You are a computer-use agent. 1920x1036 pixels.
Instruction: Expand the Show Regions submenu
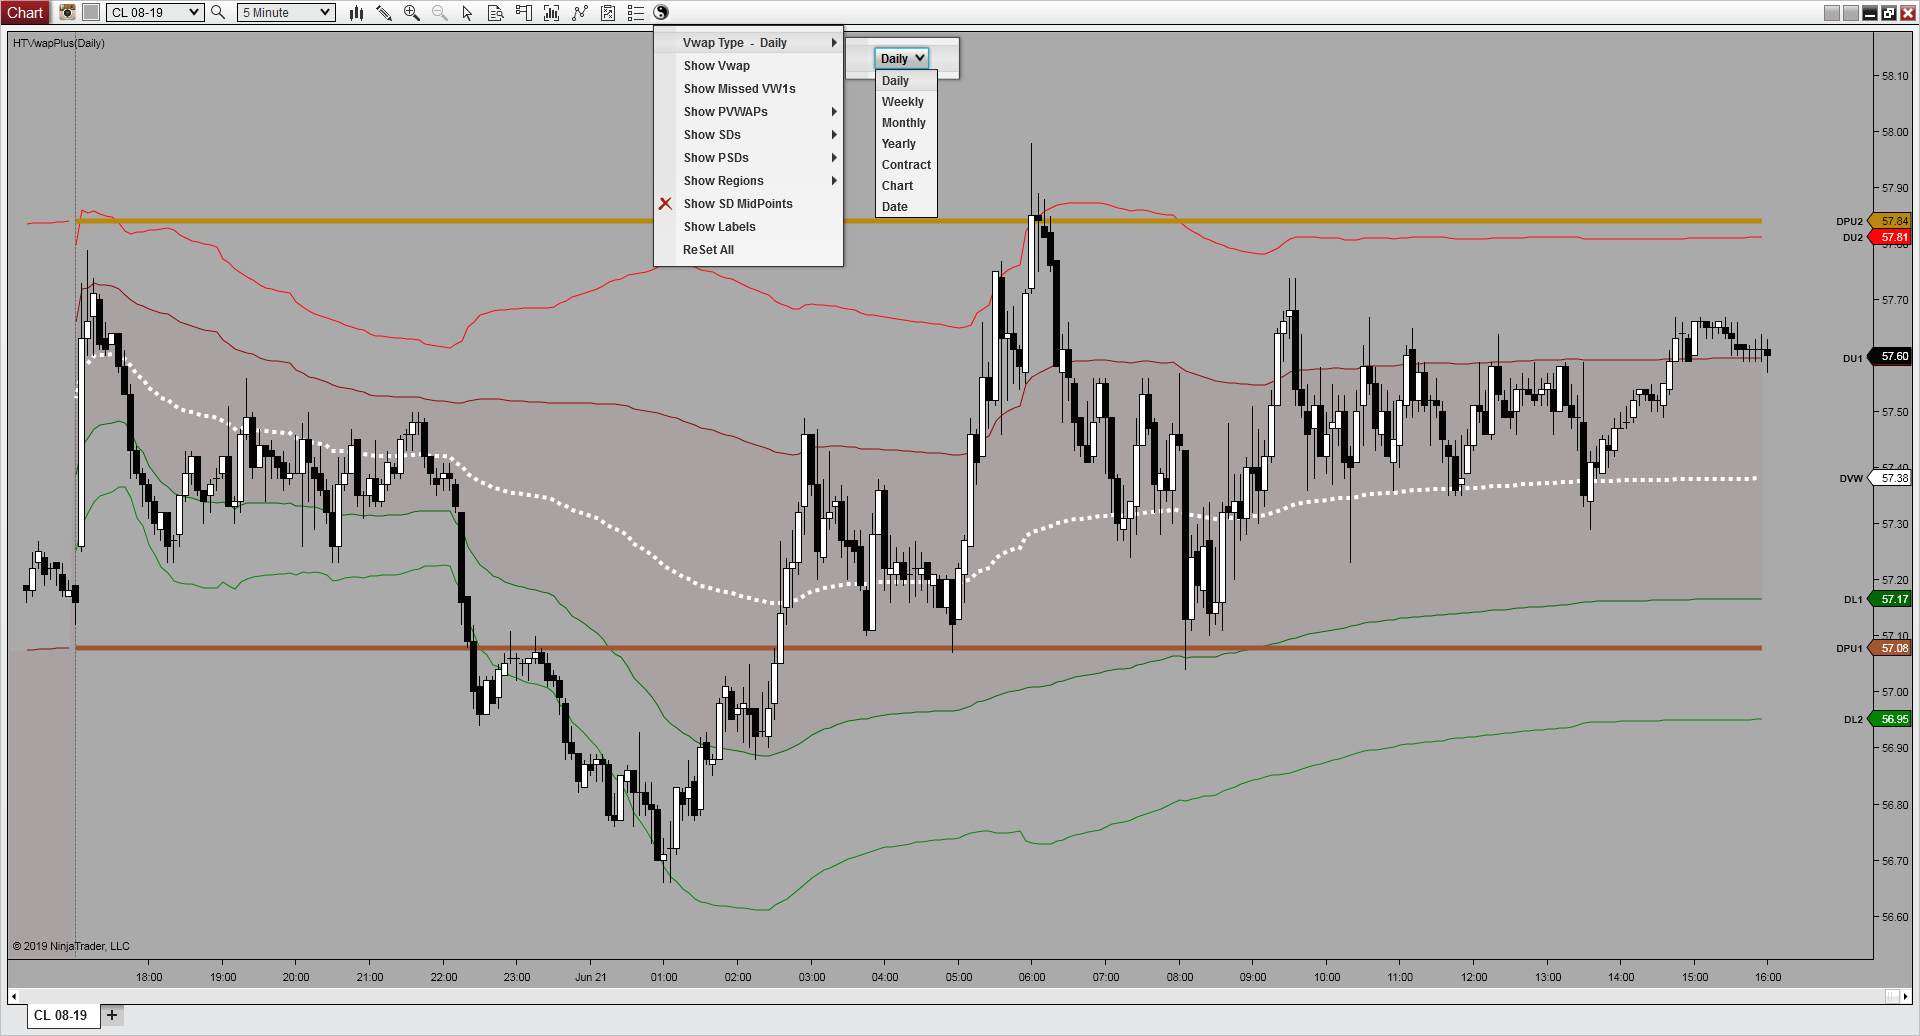(748, 180)
